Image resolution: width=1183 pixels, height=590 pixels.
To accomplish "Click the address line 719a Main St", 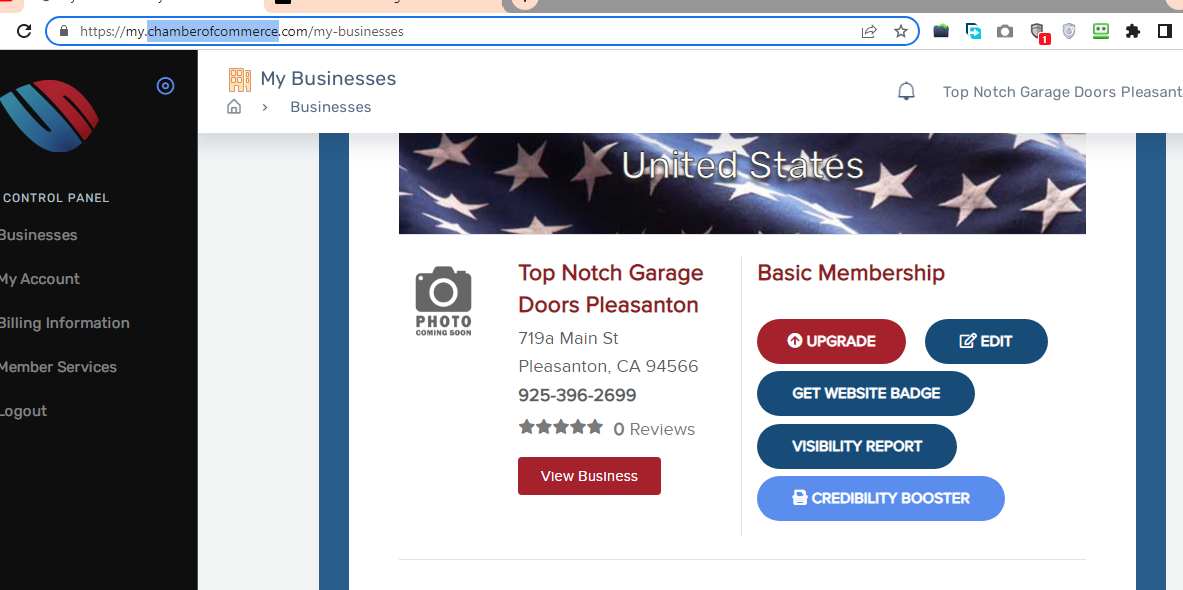I will pyautogui.click(x=568, y=338).
